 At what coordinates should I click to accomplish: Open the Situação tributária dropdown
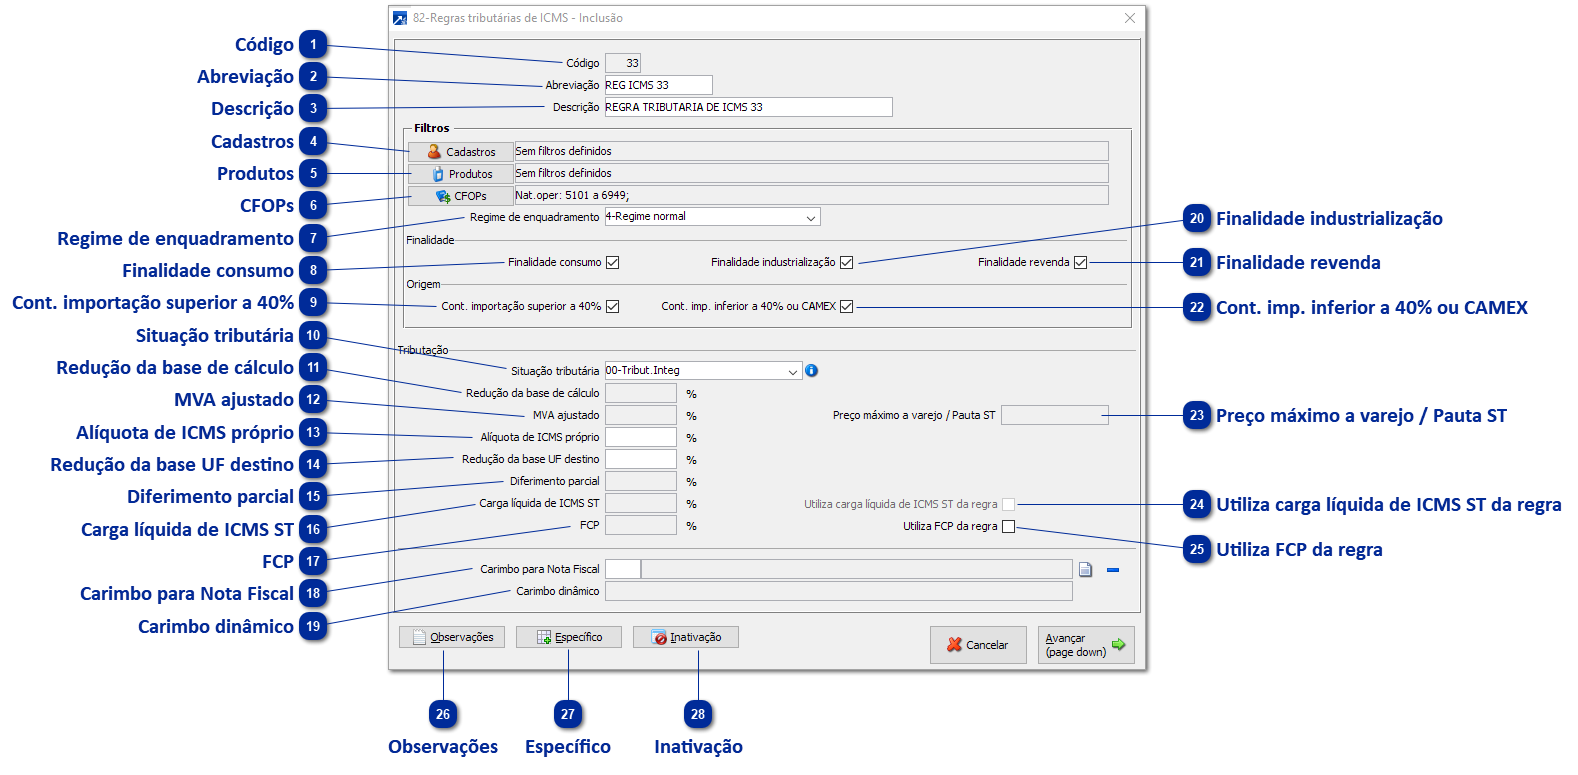(793, 371)
